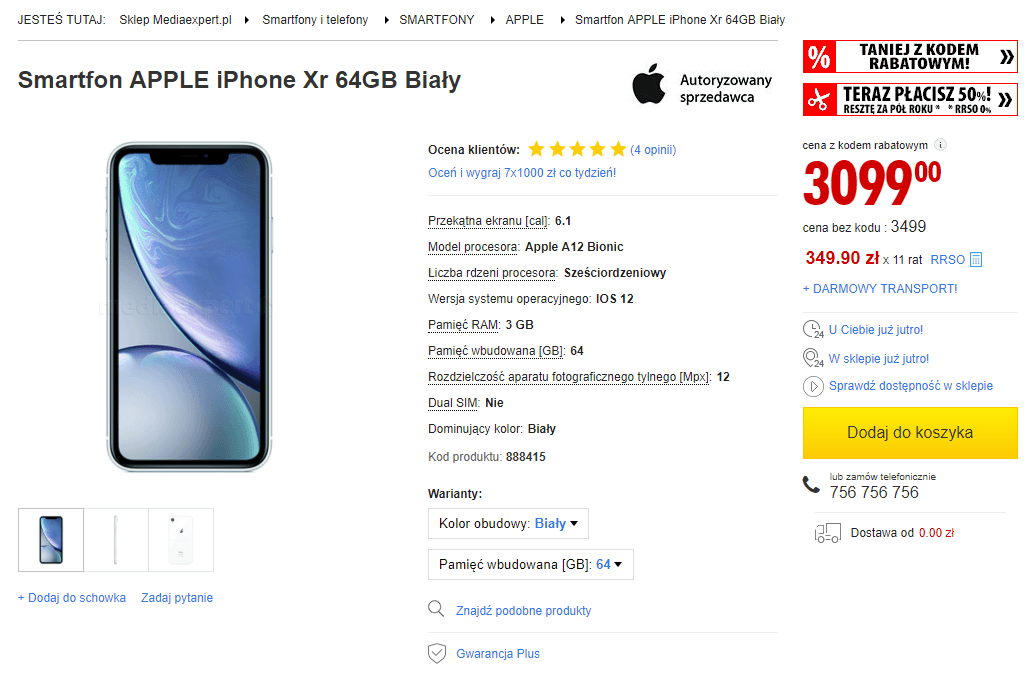Click Dodaj do schowka link

(72, 598)
